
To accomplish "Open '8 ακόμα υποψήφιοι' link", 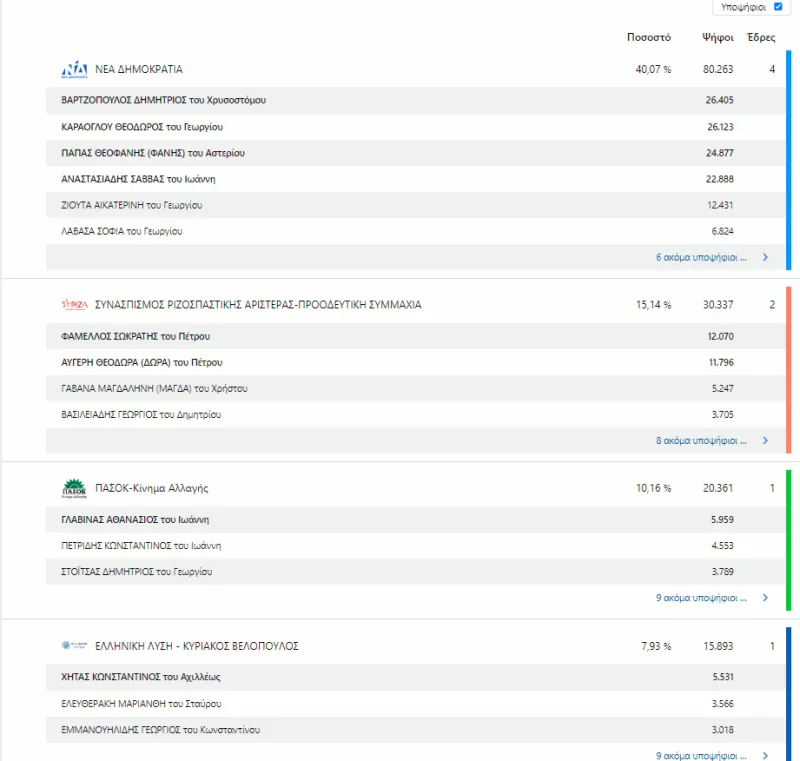I will [x=701, y=440].
